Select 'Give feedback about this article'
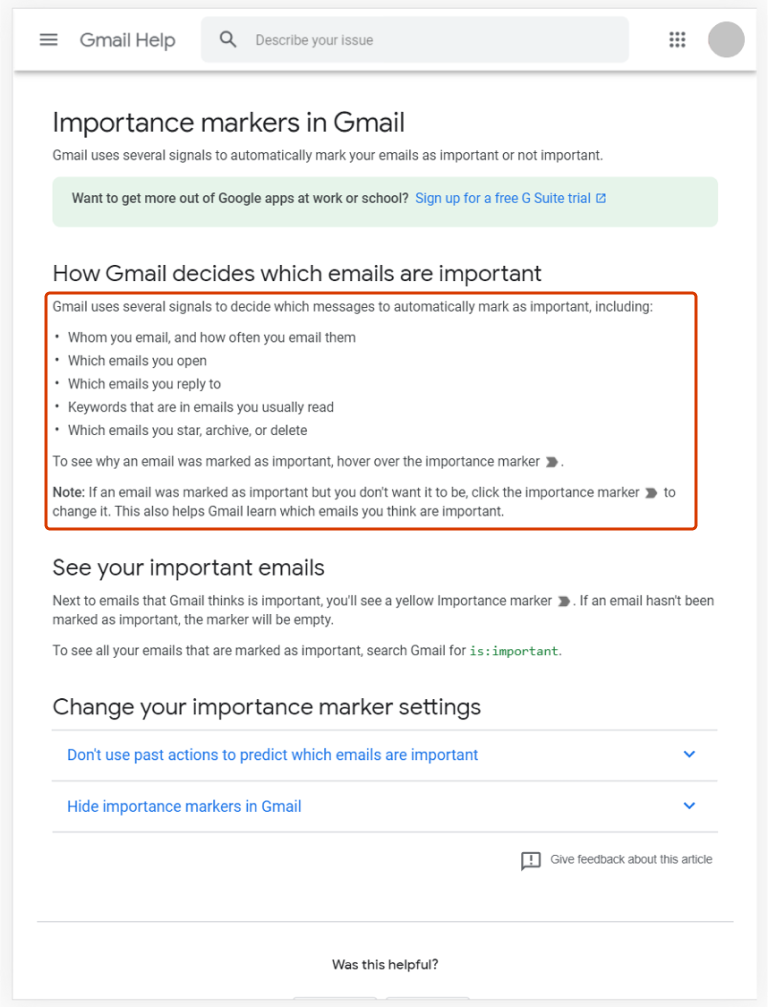Screen dimensions: 768x1007 (631, 859)
